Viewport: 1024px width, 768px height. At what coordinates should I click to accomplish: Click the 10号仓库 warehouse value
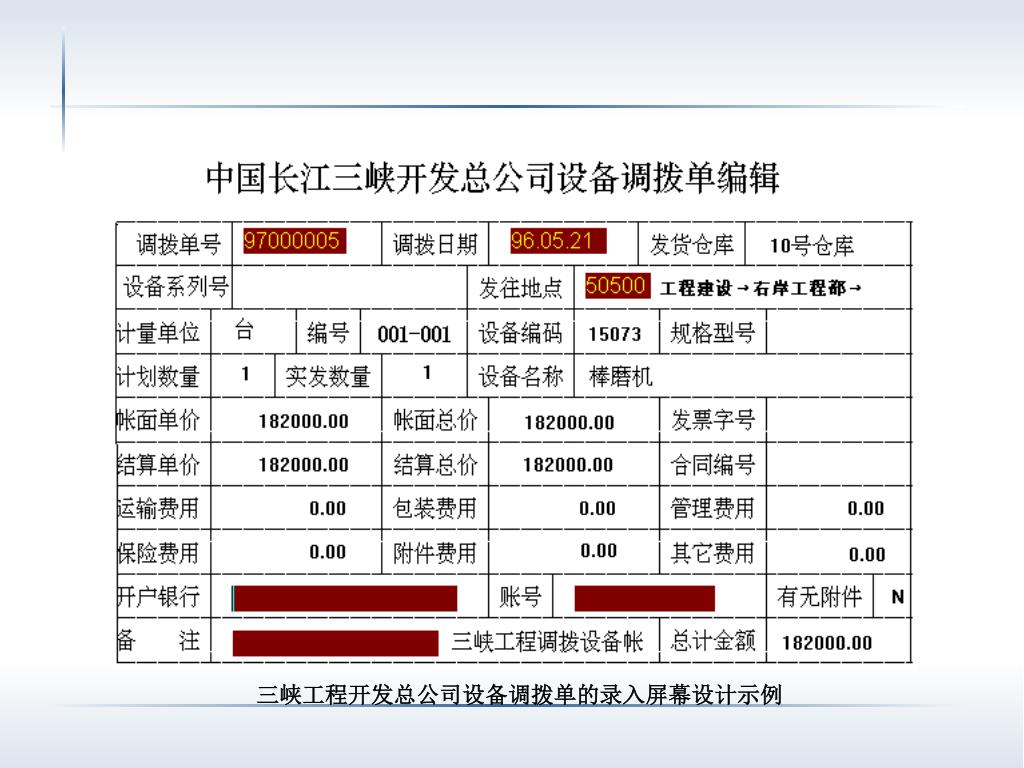pyautogui.click(x=811, y=246)
